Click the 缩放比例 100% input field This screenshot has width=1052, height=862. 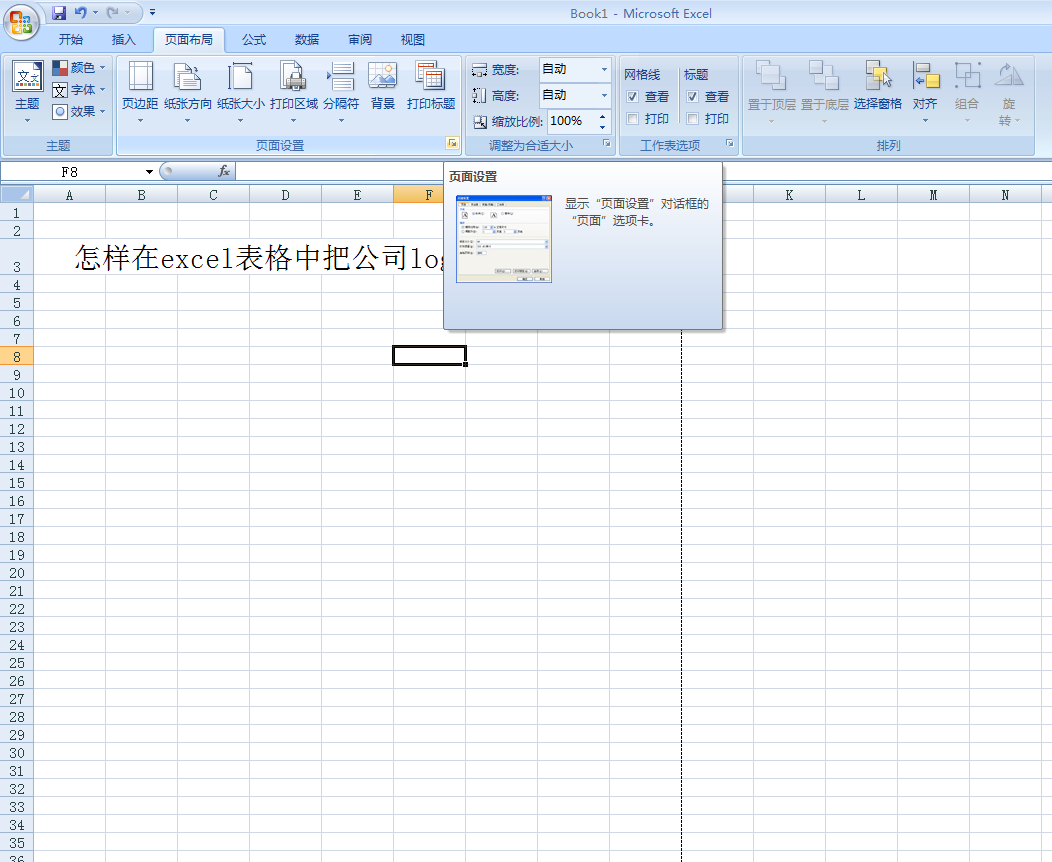coord(572,121)
